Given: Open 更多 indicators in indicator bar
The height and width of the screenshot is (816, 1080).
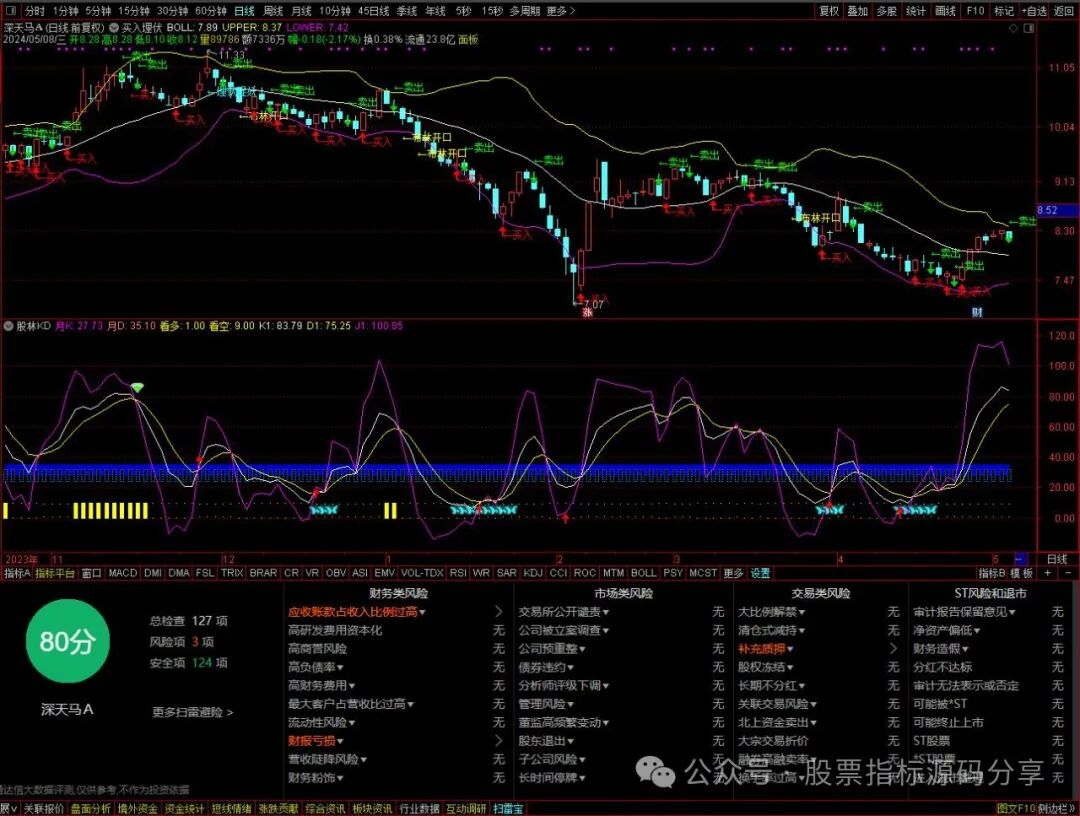Looking at the screenshot, I should (734, 573).
